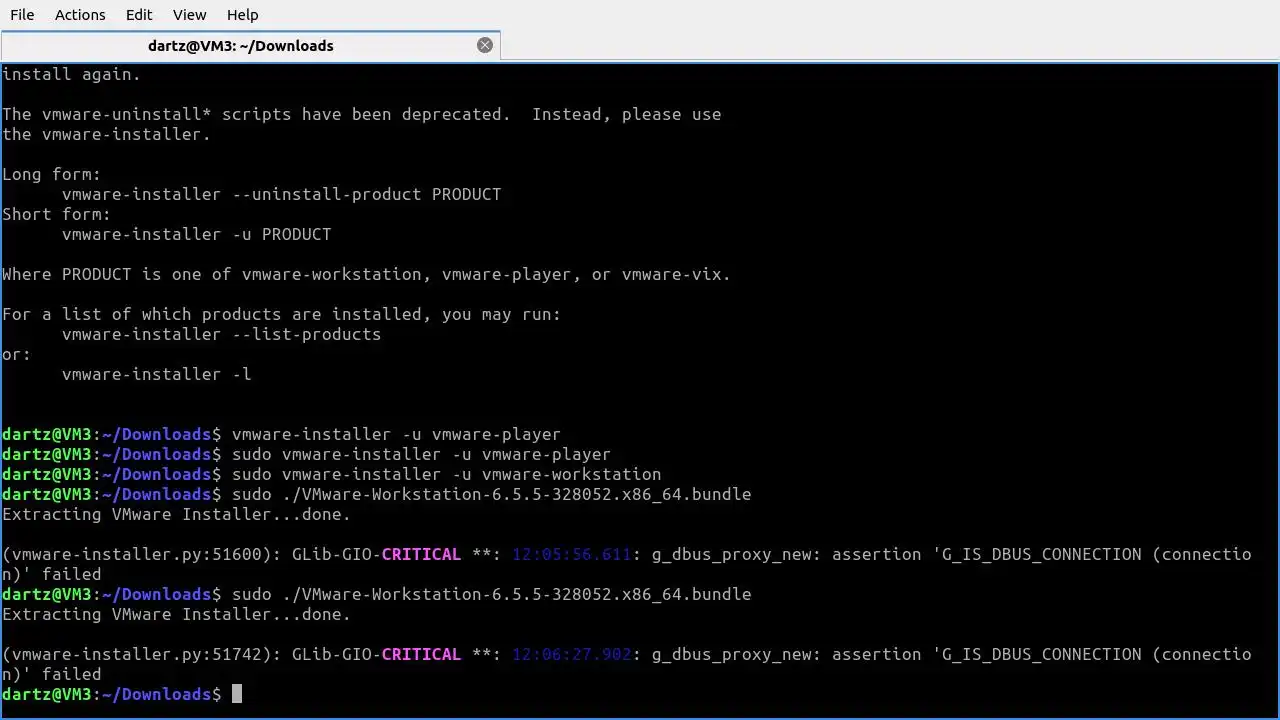The image size is (1280, 720).
Task: Open the Actions menu
Action: 80,15
